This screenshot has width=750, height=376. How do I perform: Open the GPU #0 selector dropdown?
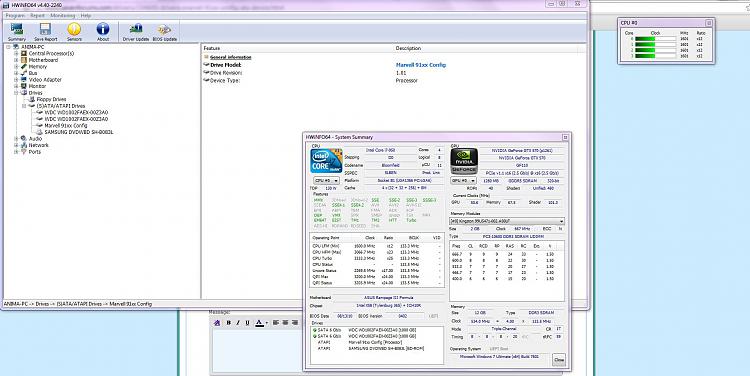(463, 181)
